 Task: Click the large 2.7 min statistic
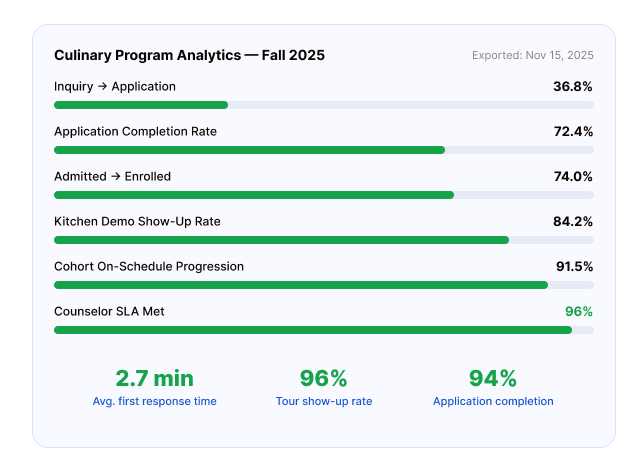[x=154, y=378]
